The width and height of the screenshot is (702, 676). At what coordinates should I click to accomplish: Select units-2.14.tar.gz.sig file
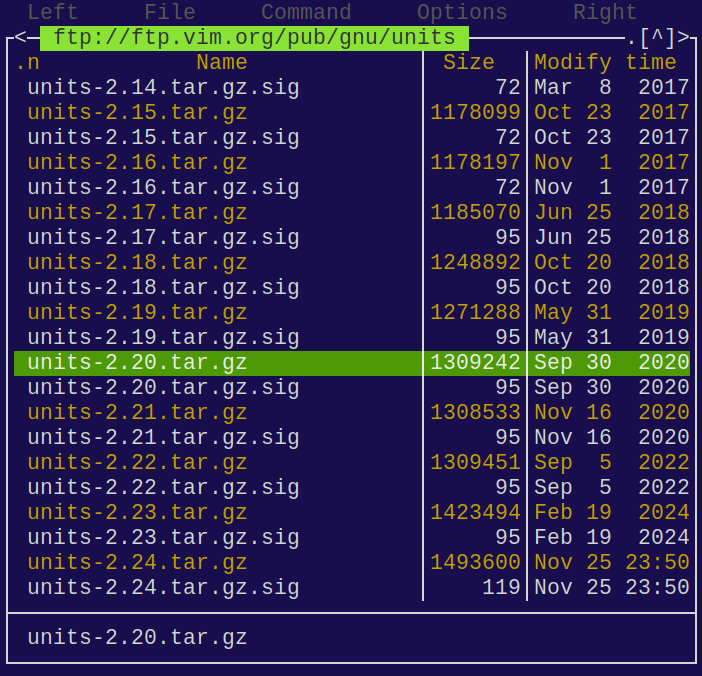tap(163, 88)
